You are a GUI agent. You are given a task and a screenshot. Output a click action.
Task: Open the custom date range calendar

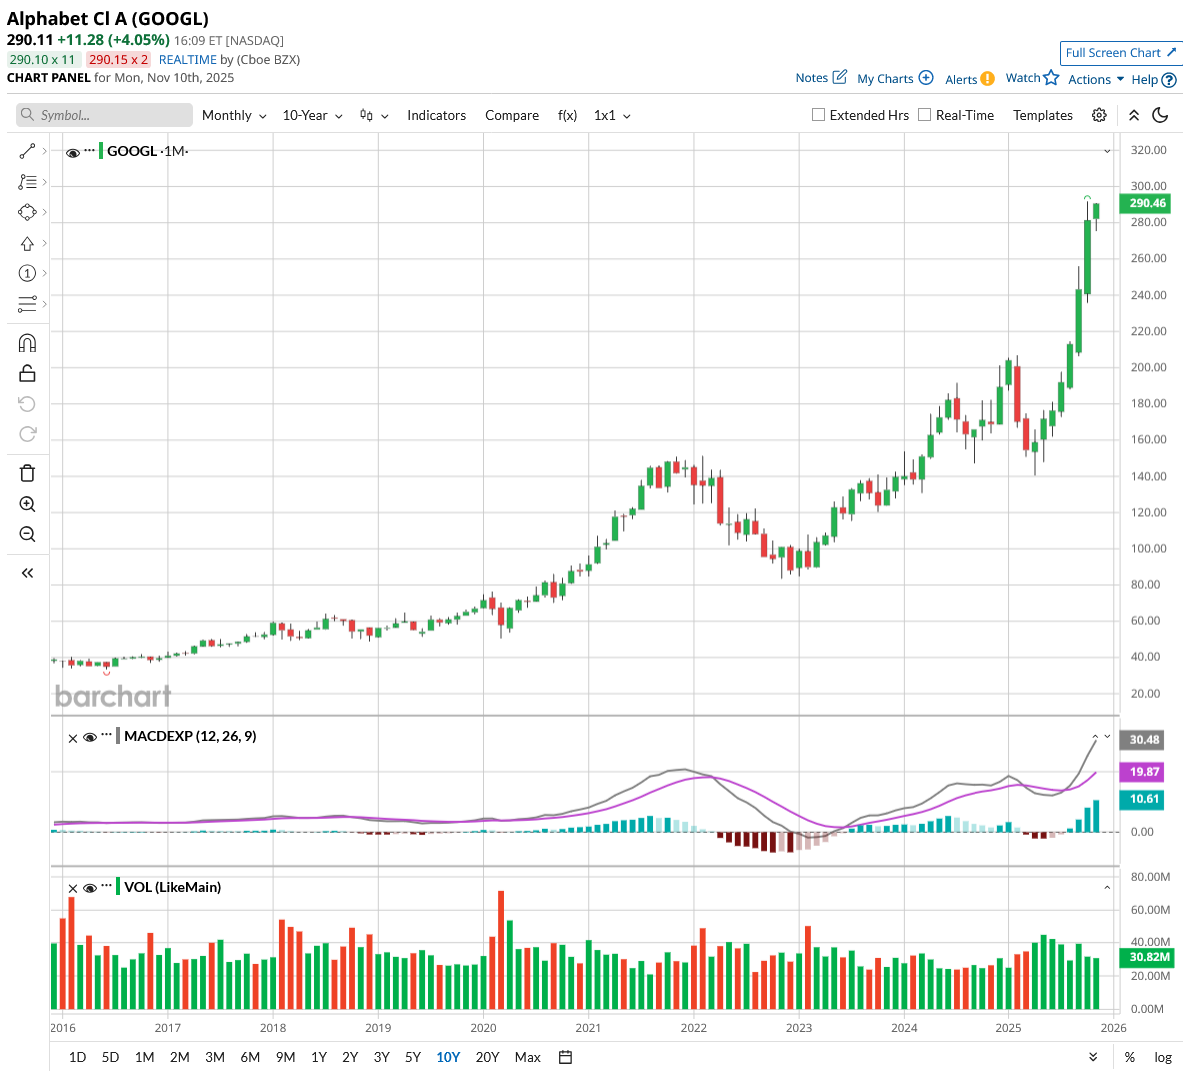click(x=565, y=1057)
